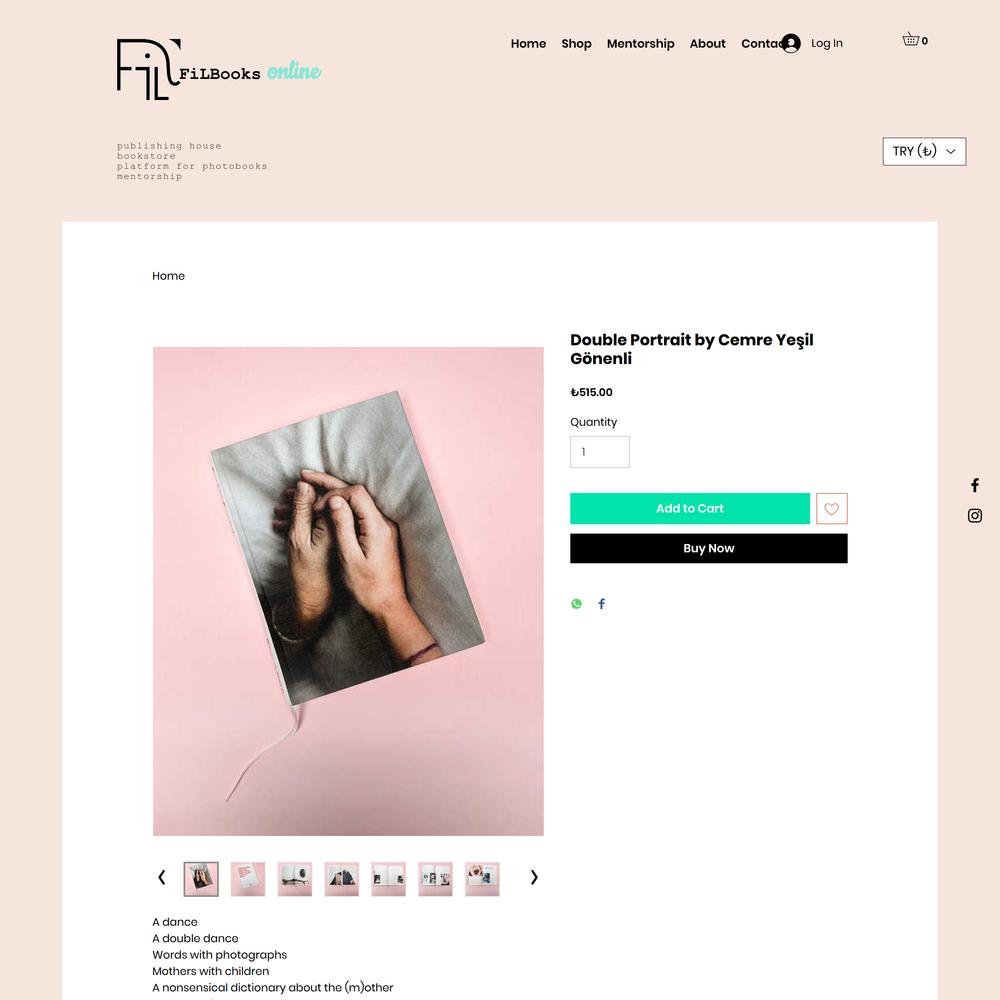Viewport: 1000px width, 1000px height.
Task: Open Instagram profile from side bar
Action: click(x=974, y=515)
